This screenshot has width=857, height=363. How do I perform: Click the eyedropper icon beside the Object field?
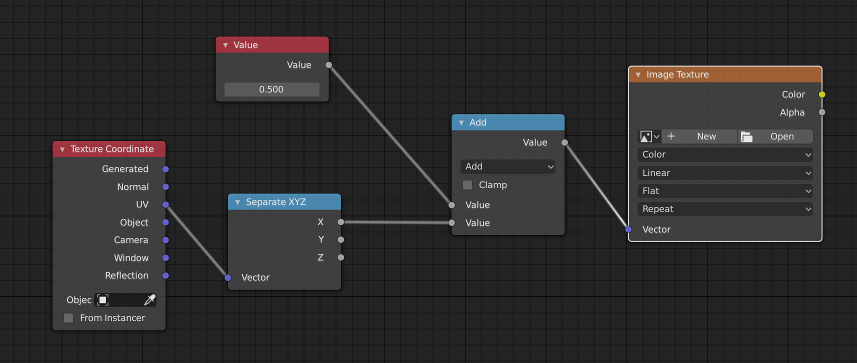click(149, 300)
